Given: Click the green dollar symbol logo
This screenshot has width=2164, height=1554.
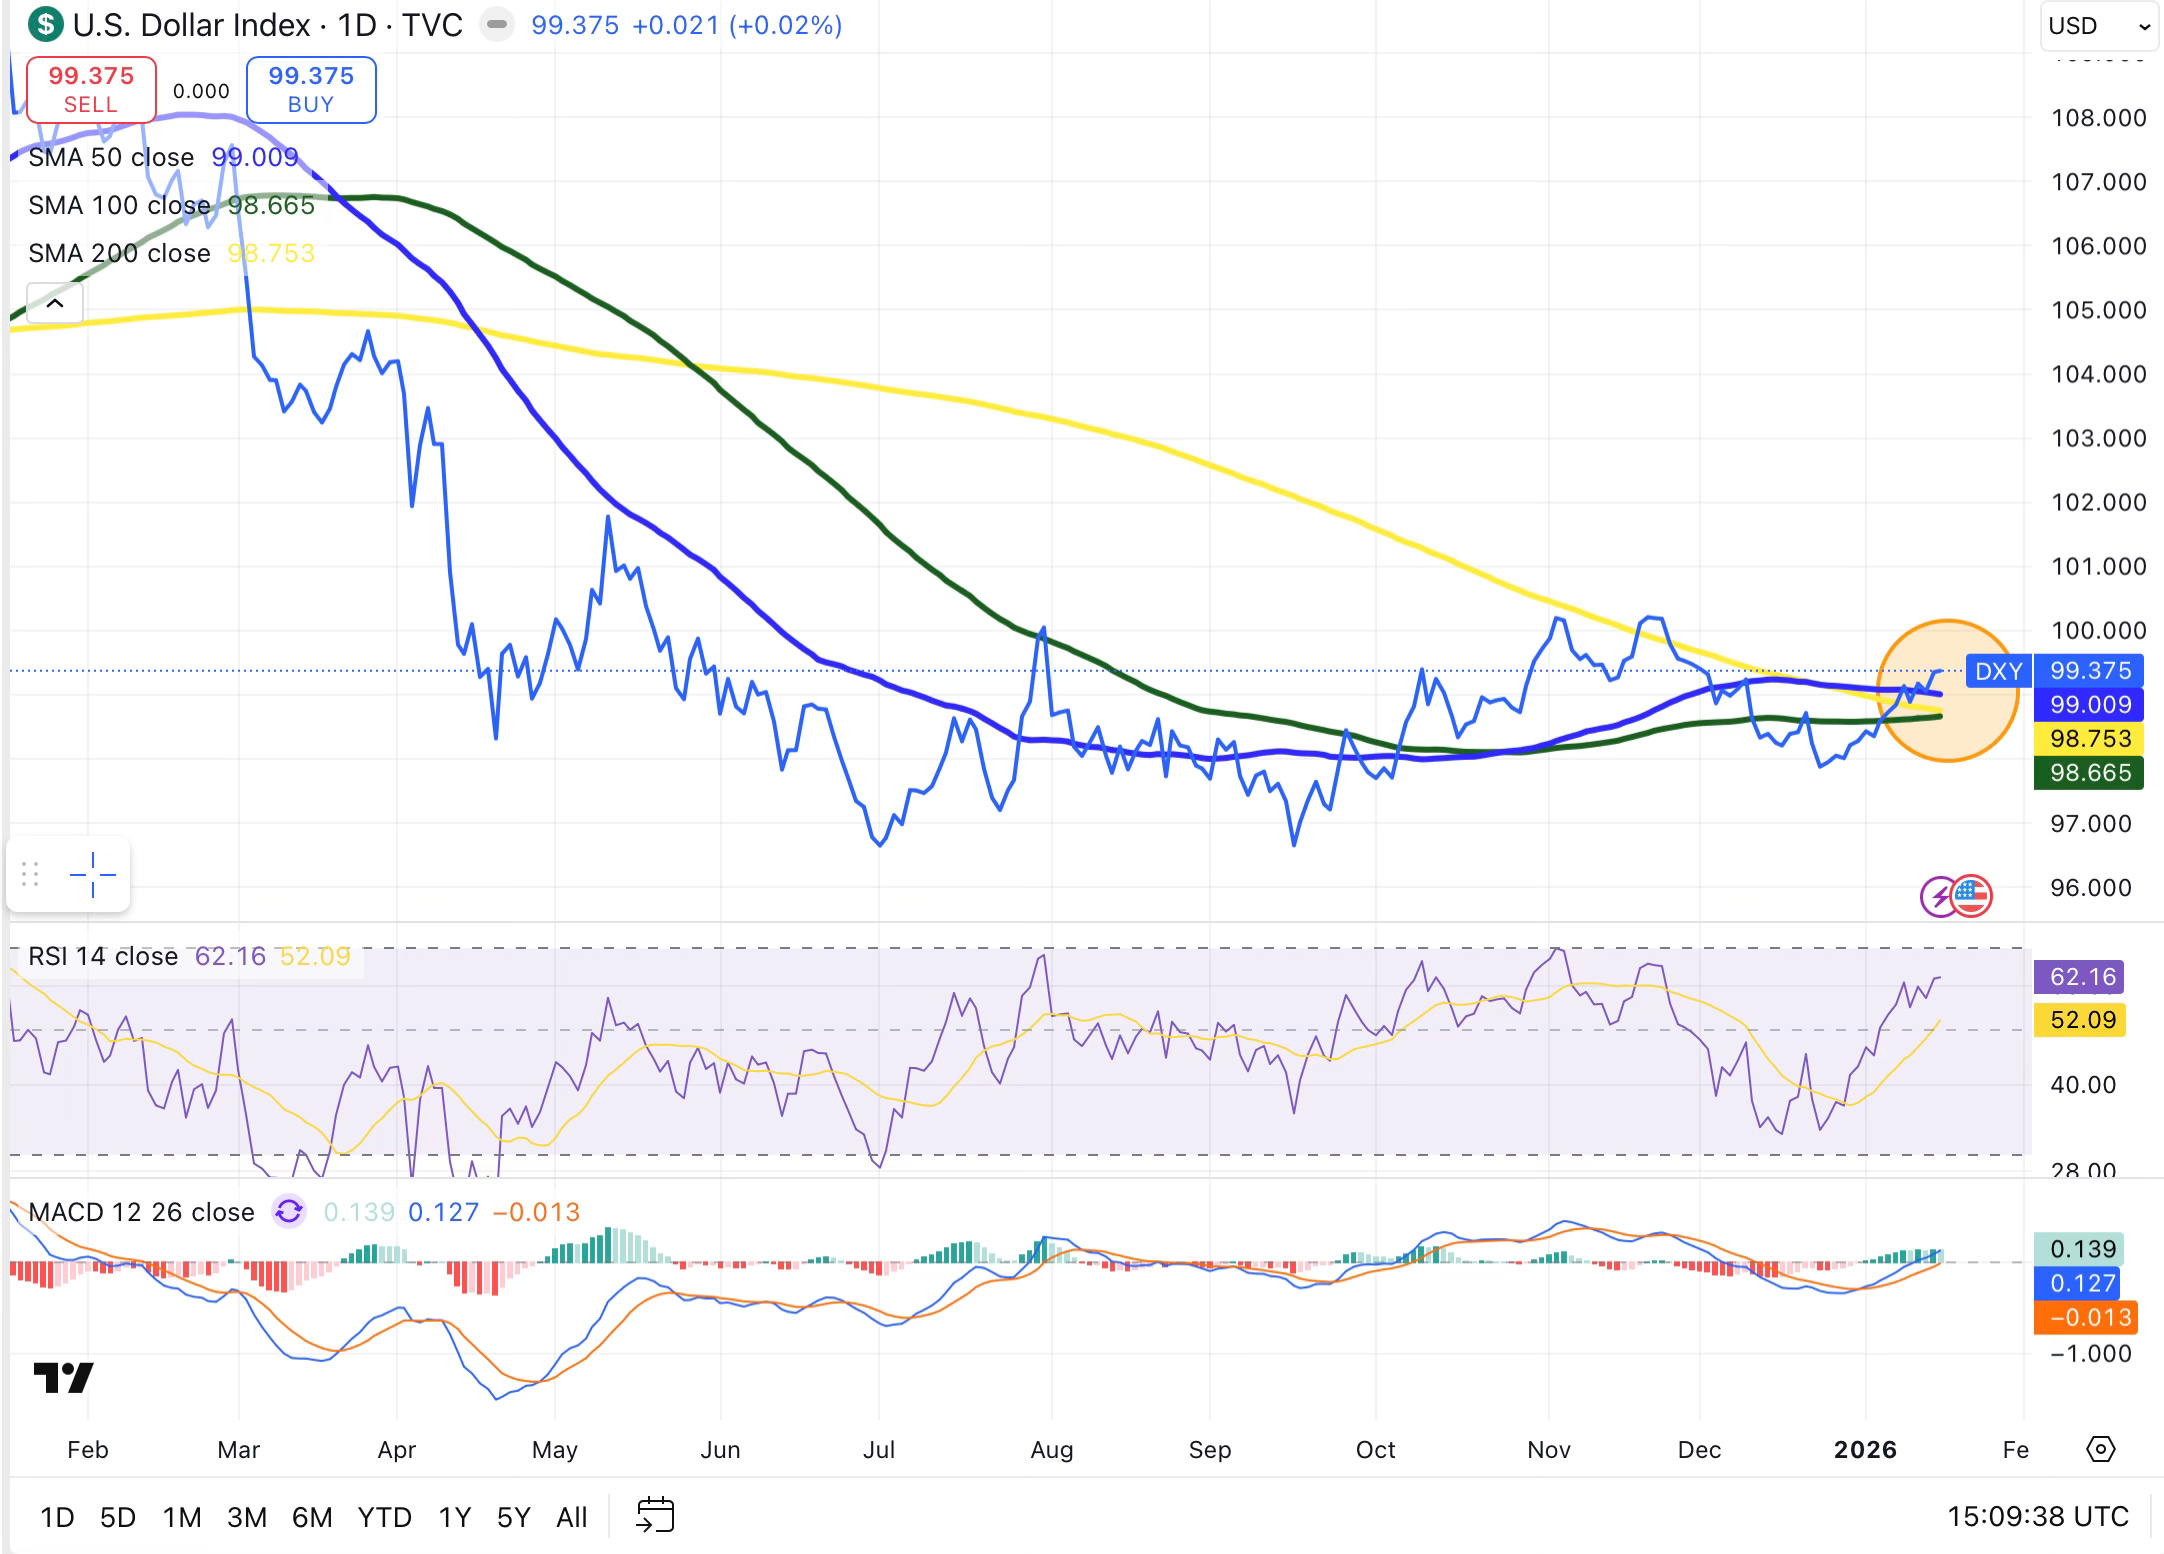Looking at the screenshot, I should point(45,24).
